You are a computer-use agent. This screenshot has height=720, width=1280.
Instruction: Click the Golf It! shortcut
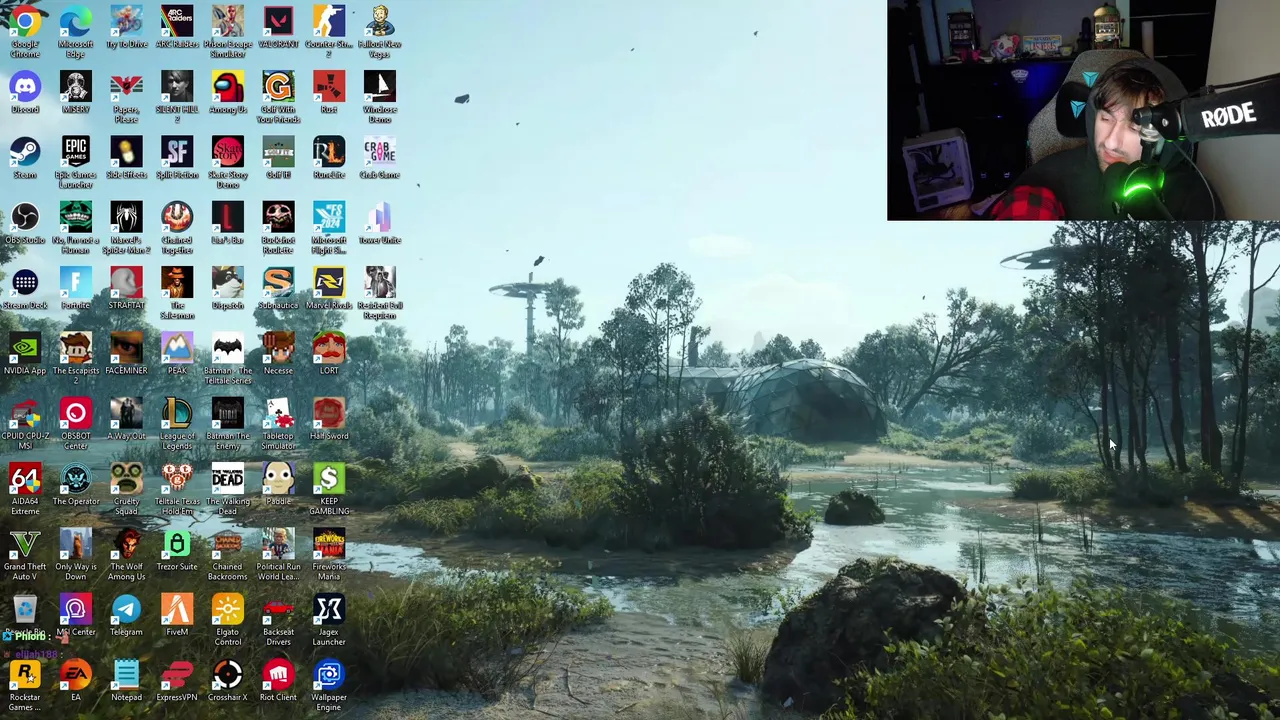[x=278, y=158]
